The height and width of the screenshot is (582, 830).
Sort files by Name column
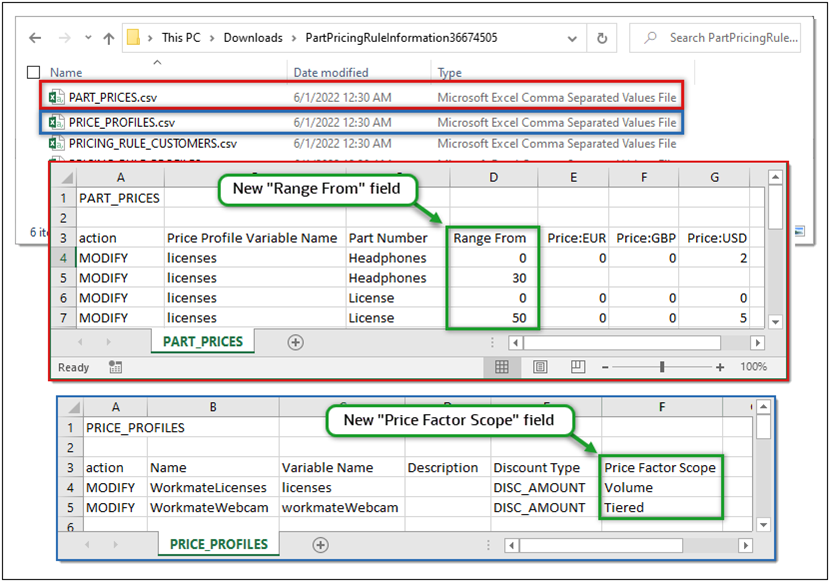pyautogui.click(x=66, y=73)
